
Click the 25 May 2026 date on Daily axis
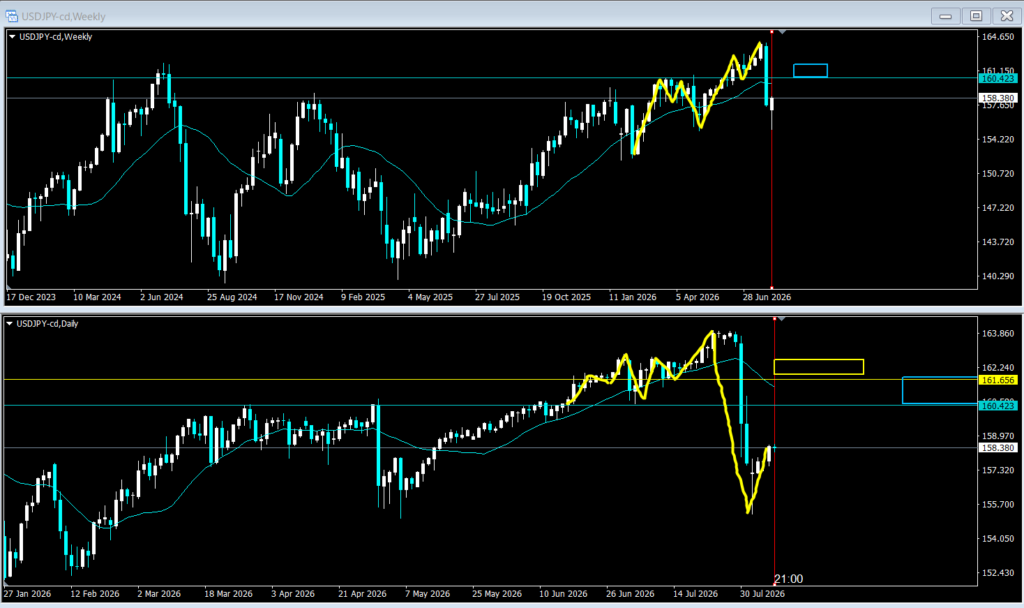tap(497, 594)
